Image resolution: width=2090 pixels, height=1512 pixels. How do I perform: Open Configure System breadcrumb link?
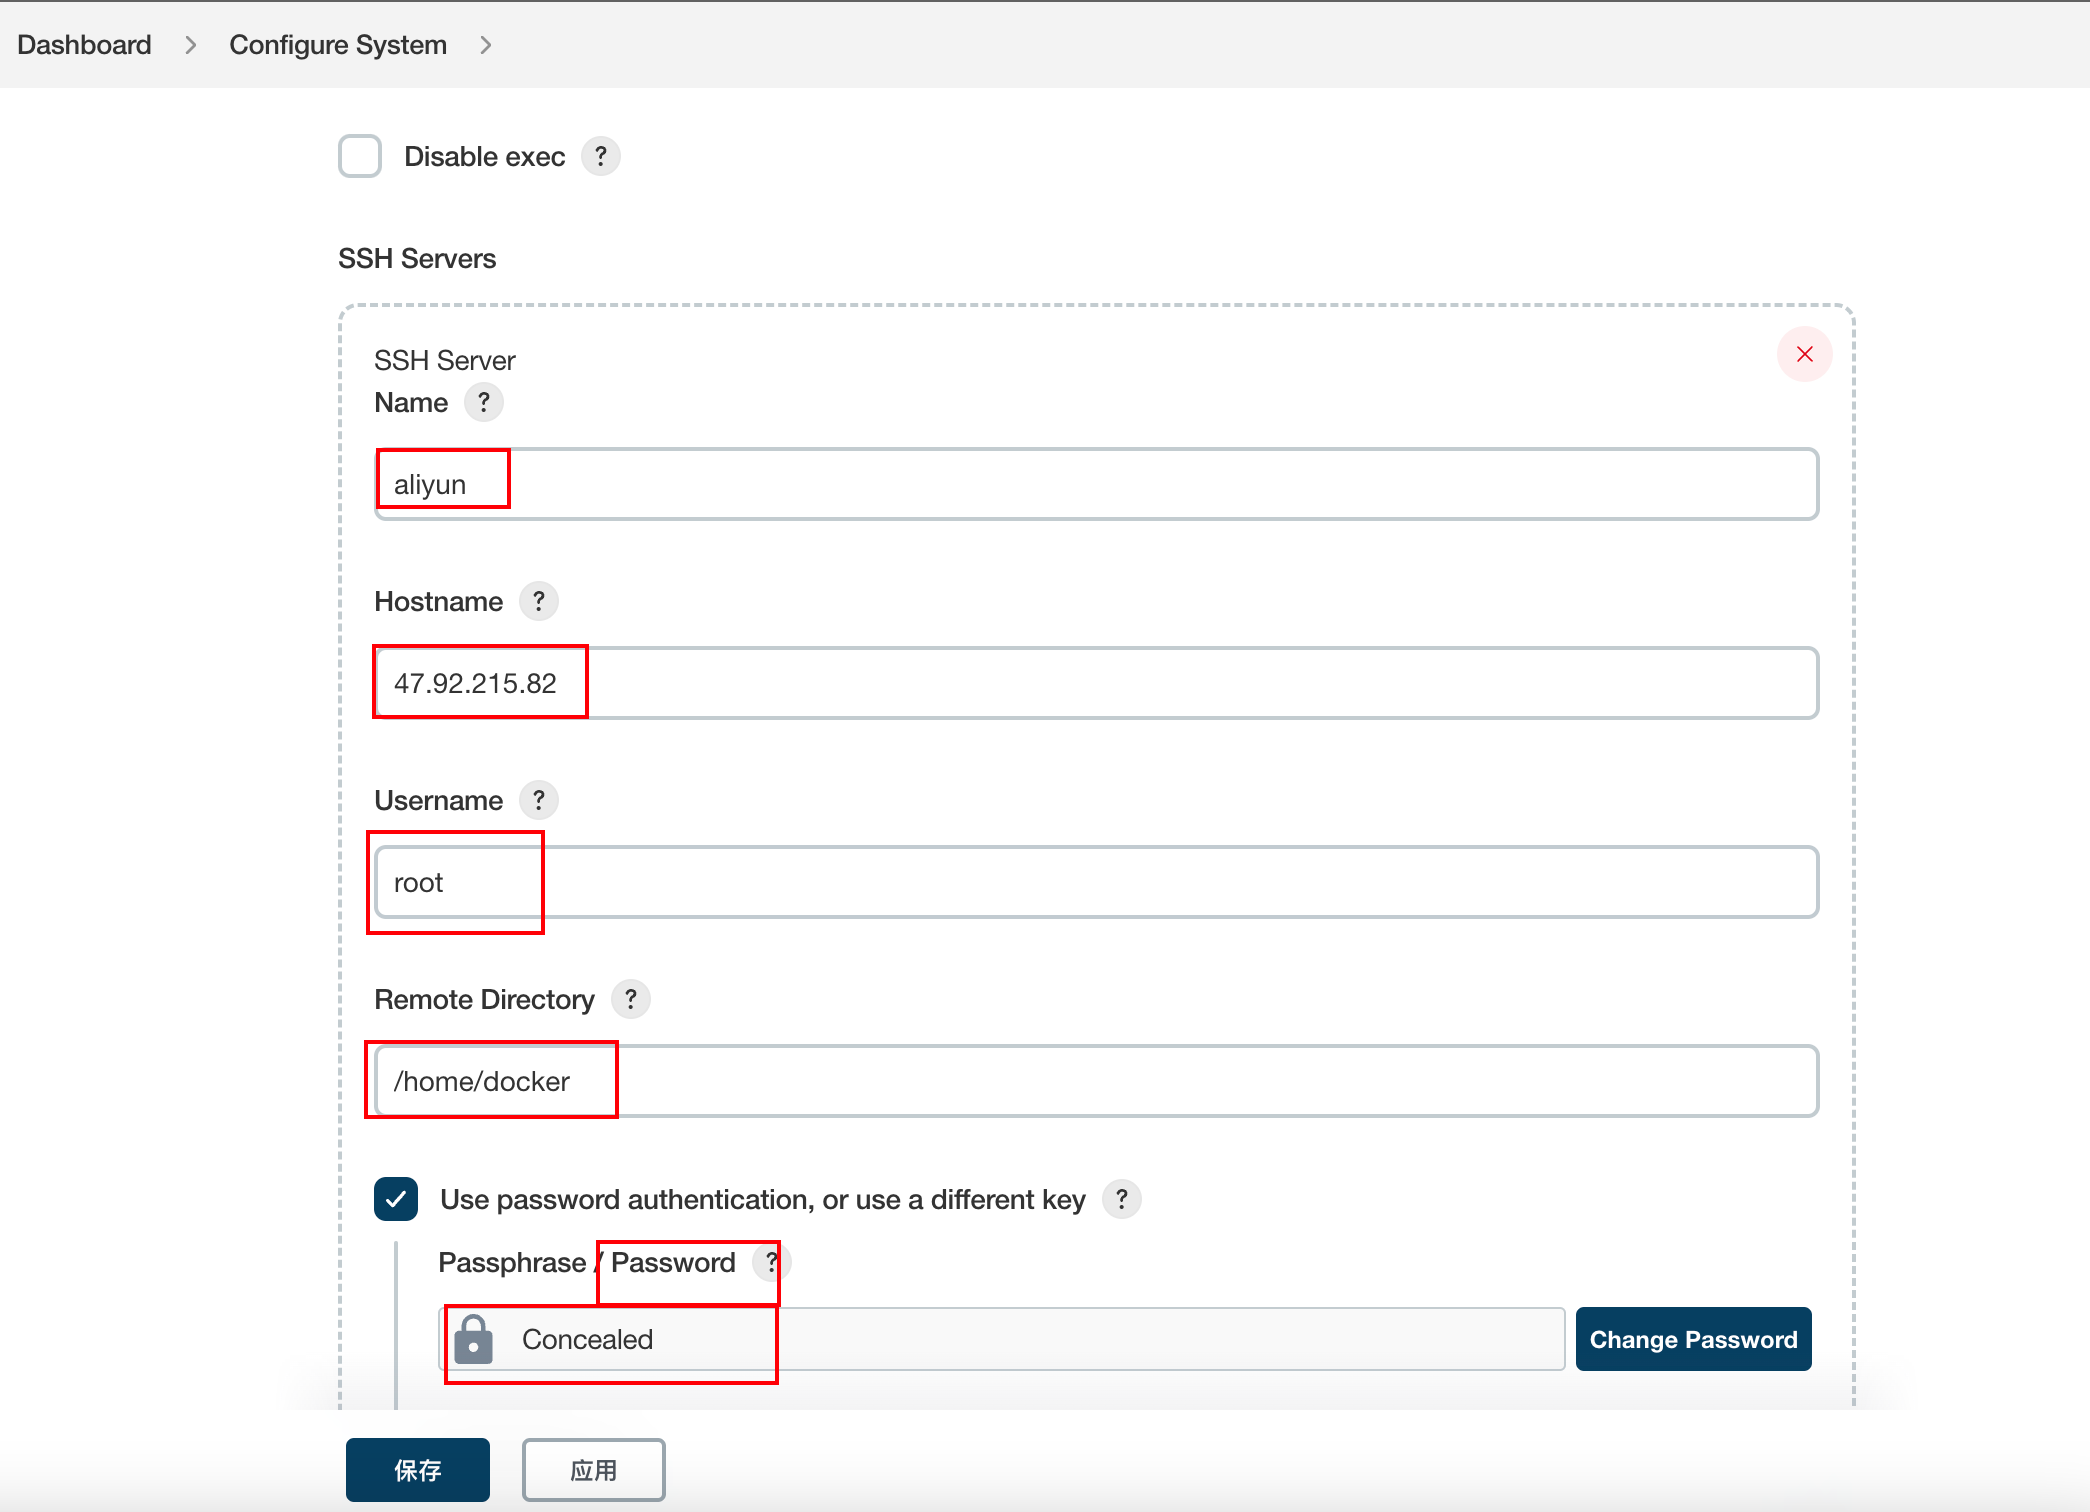[x=338, y=45]
